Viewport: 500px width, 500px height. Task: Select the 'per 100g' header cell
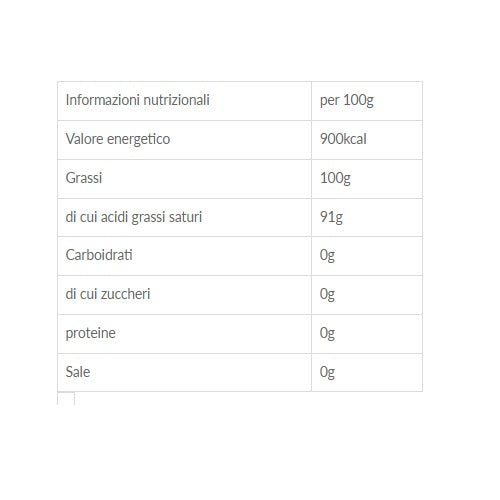pyautogui.click(x=367, y=101)
